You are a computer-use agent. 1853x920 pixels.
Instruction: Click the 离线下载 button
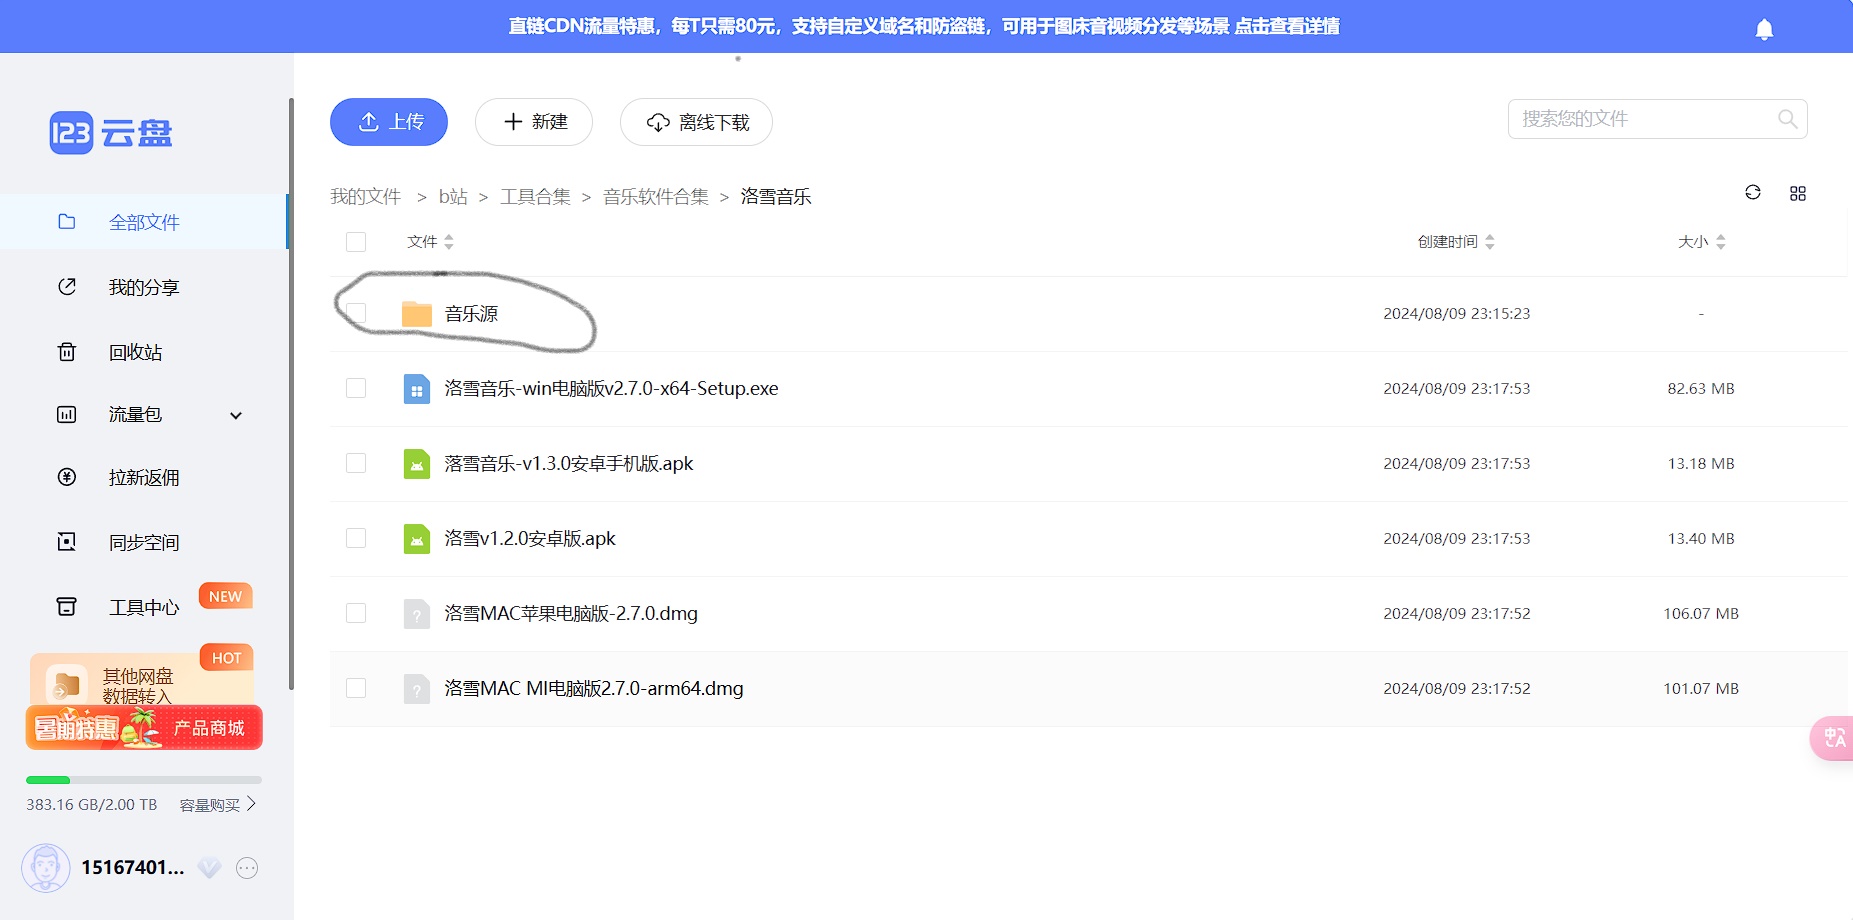[696, 122]
